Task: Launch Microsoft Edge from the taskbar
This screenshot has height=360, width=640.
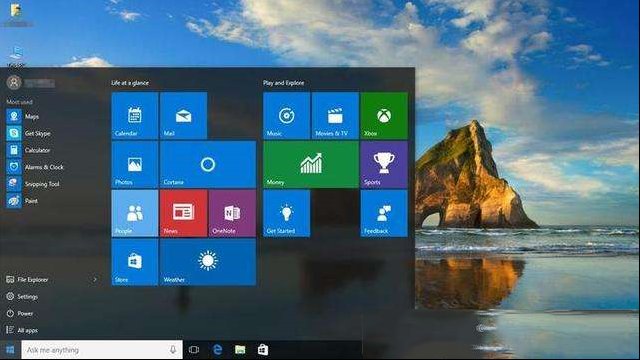Action: (217, 350)
